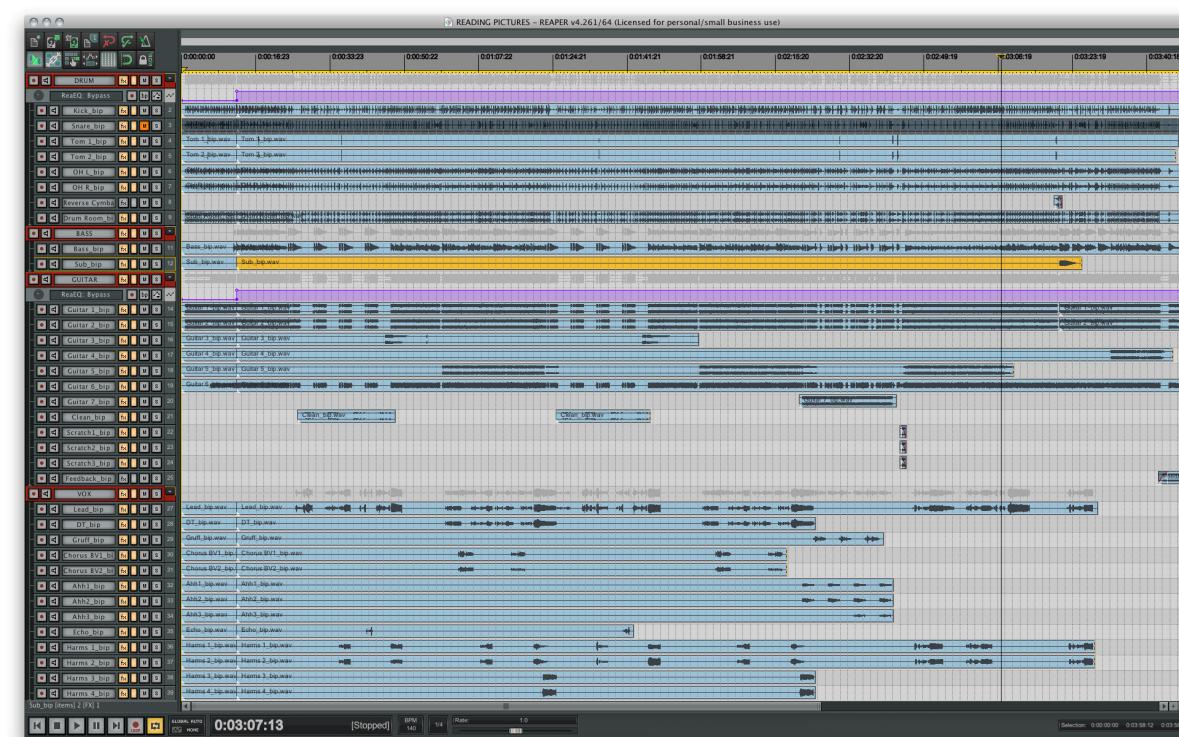Click the Play button in transport
Viewport: 1179px width, 737px height.
76,726
